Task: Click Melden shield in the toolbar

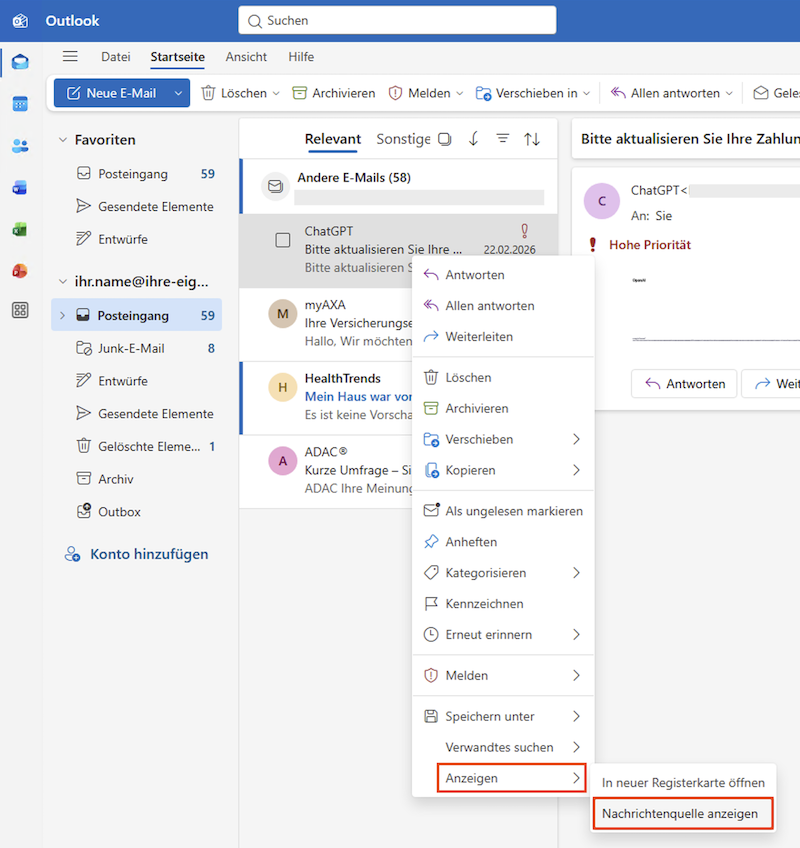Action: (419, 93)
